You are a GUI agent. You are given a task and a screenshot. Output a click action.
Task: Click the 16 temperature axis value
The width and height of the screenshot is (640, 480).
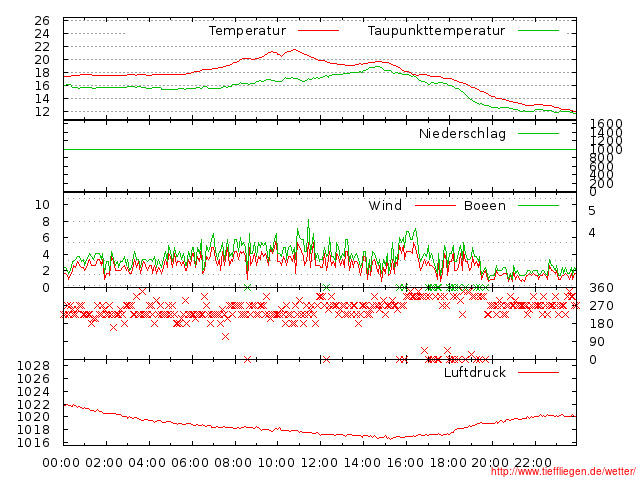point(42,86)
